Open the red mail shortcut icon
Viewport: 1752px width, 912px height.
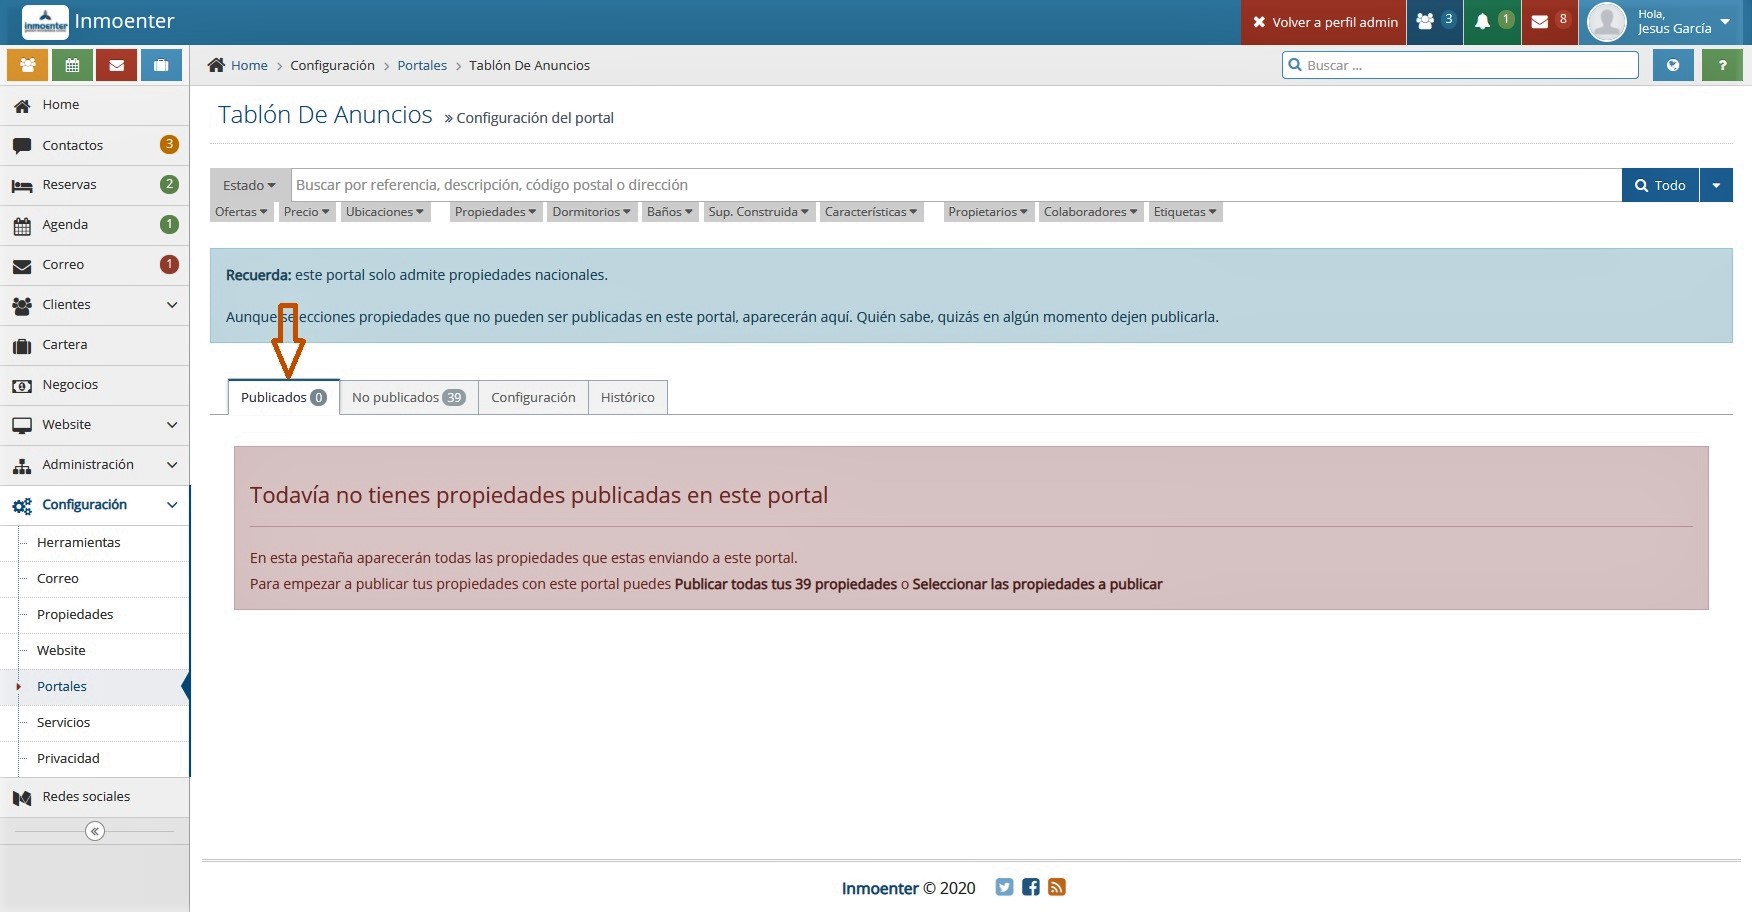(x=117, y=65)
